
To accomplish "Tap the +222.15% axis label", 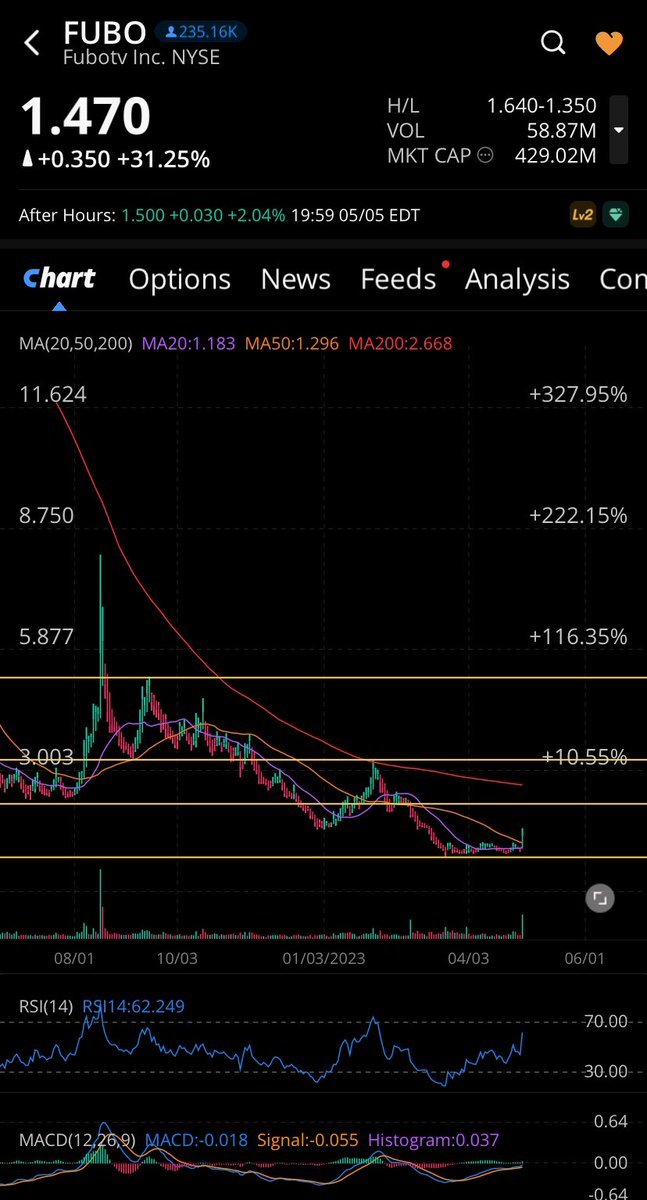I will pos(578,515).
